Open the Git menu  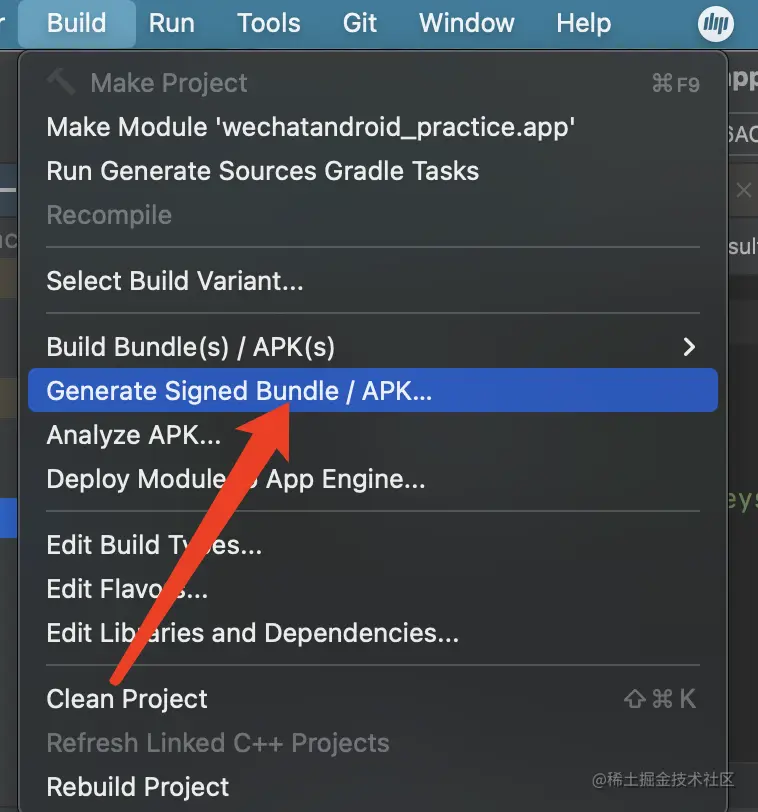pyautogui.click(x=360, y=23)
